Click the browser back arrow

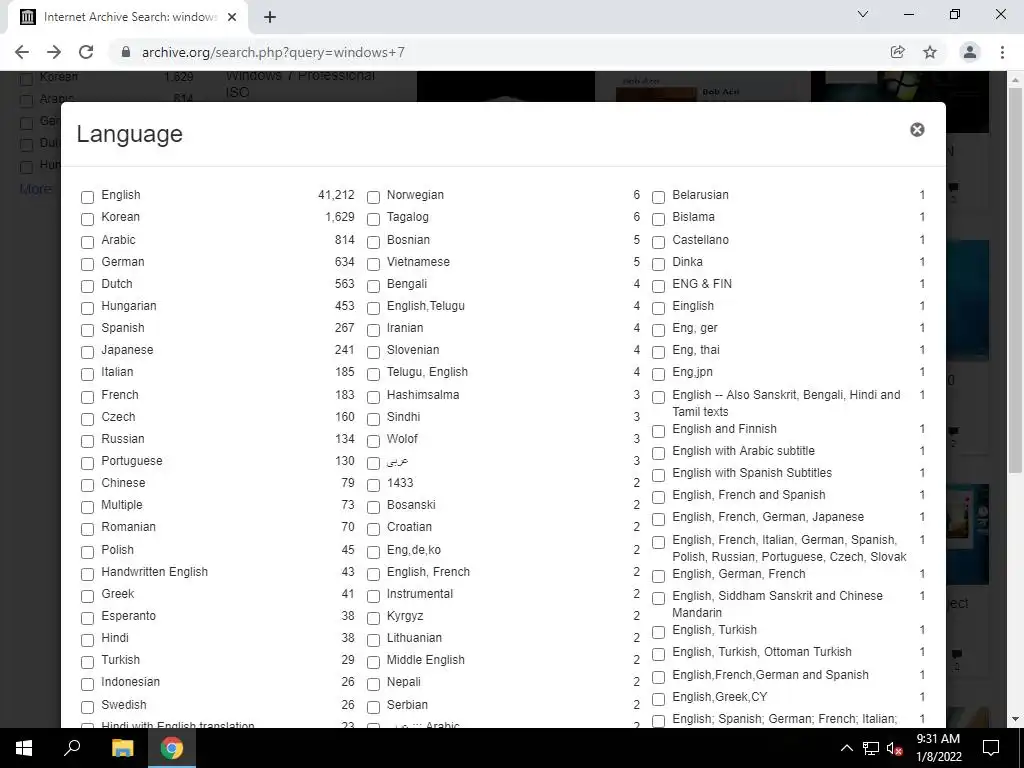tap(22, 52)
